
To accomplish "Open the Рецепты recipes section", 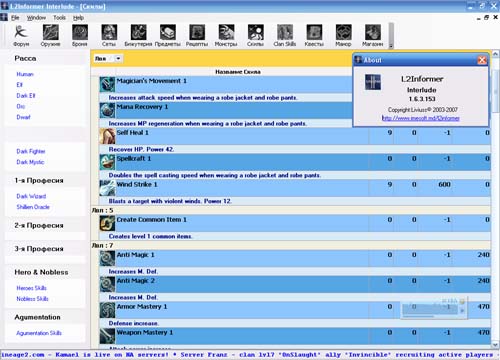I will (197, 36).
